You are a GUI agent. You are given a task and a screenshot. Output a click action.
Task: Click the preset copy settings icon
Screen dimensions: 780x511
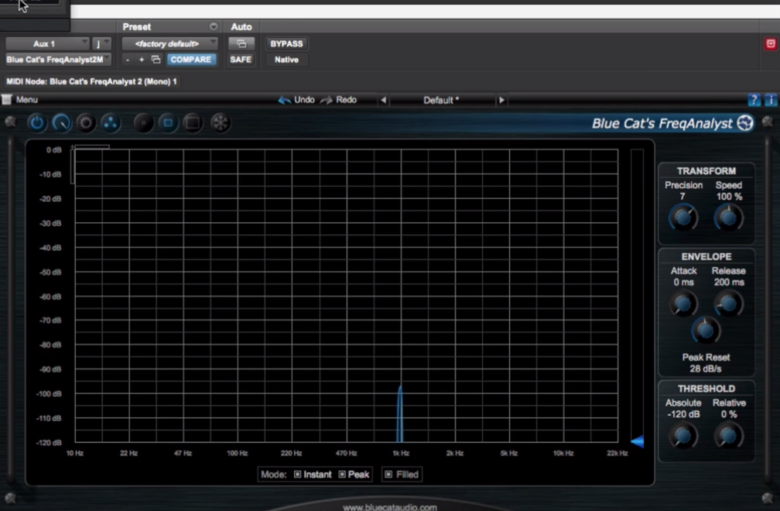[x=156, y=60]
